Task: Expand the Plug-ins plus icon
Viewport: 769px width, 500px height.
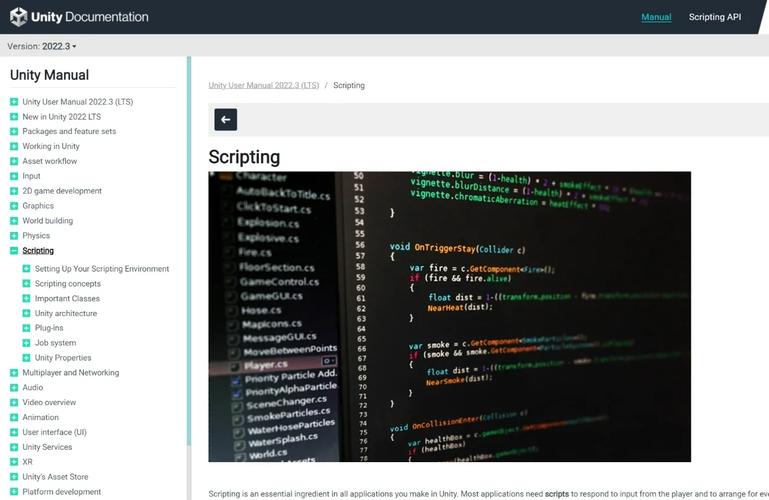Action: click(26, 328)
